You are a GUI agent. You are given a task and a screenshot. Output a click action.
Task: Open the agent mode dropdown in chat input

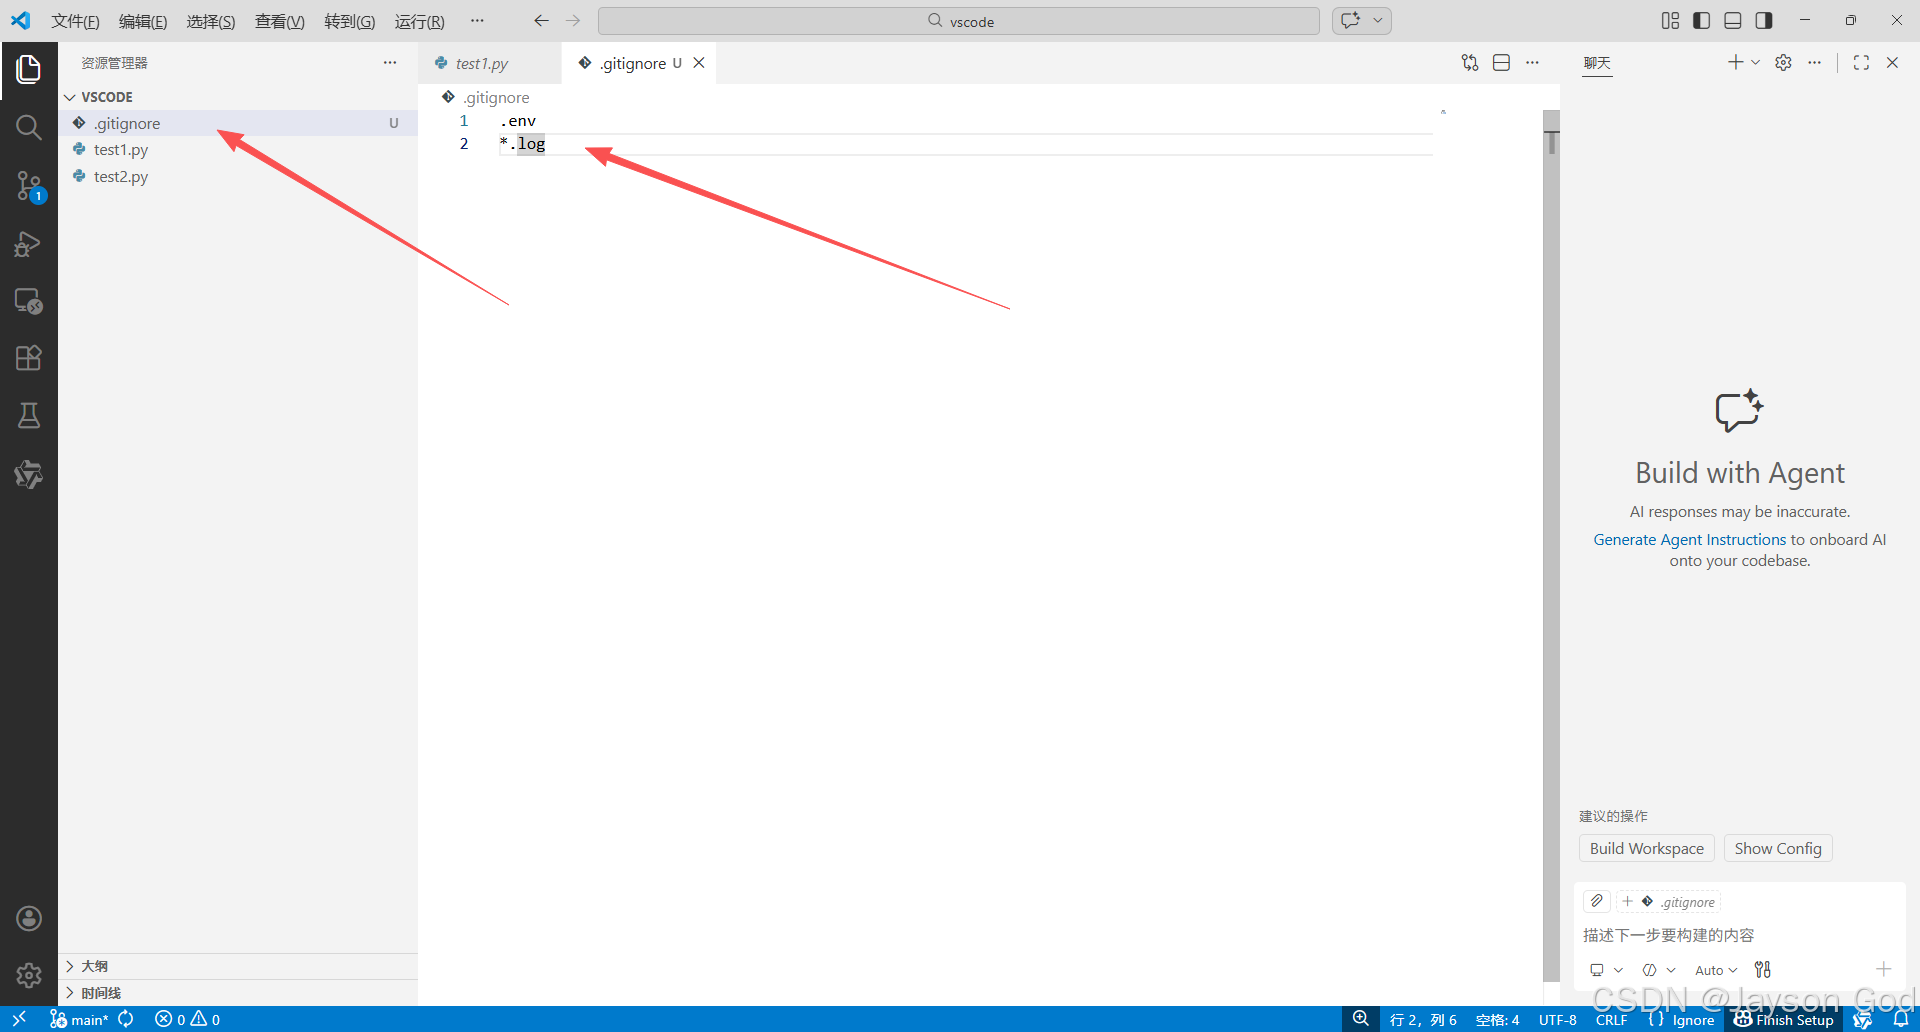1659,970
